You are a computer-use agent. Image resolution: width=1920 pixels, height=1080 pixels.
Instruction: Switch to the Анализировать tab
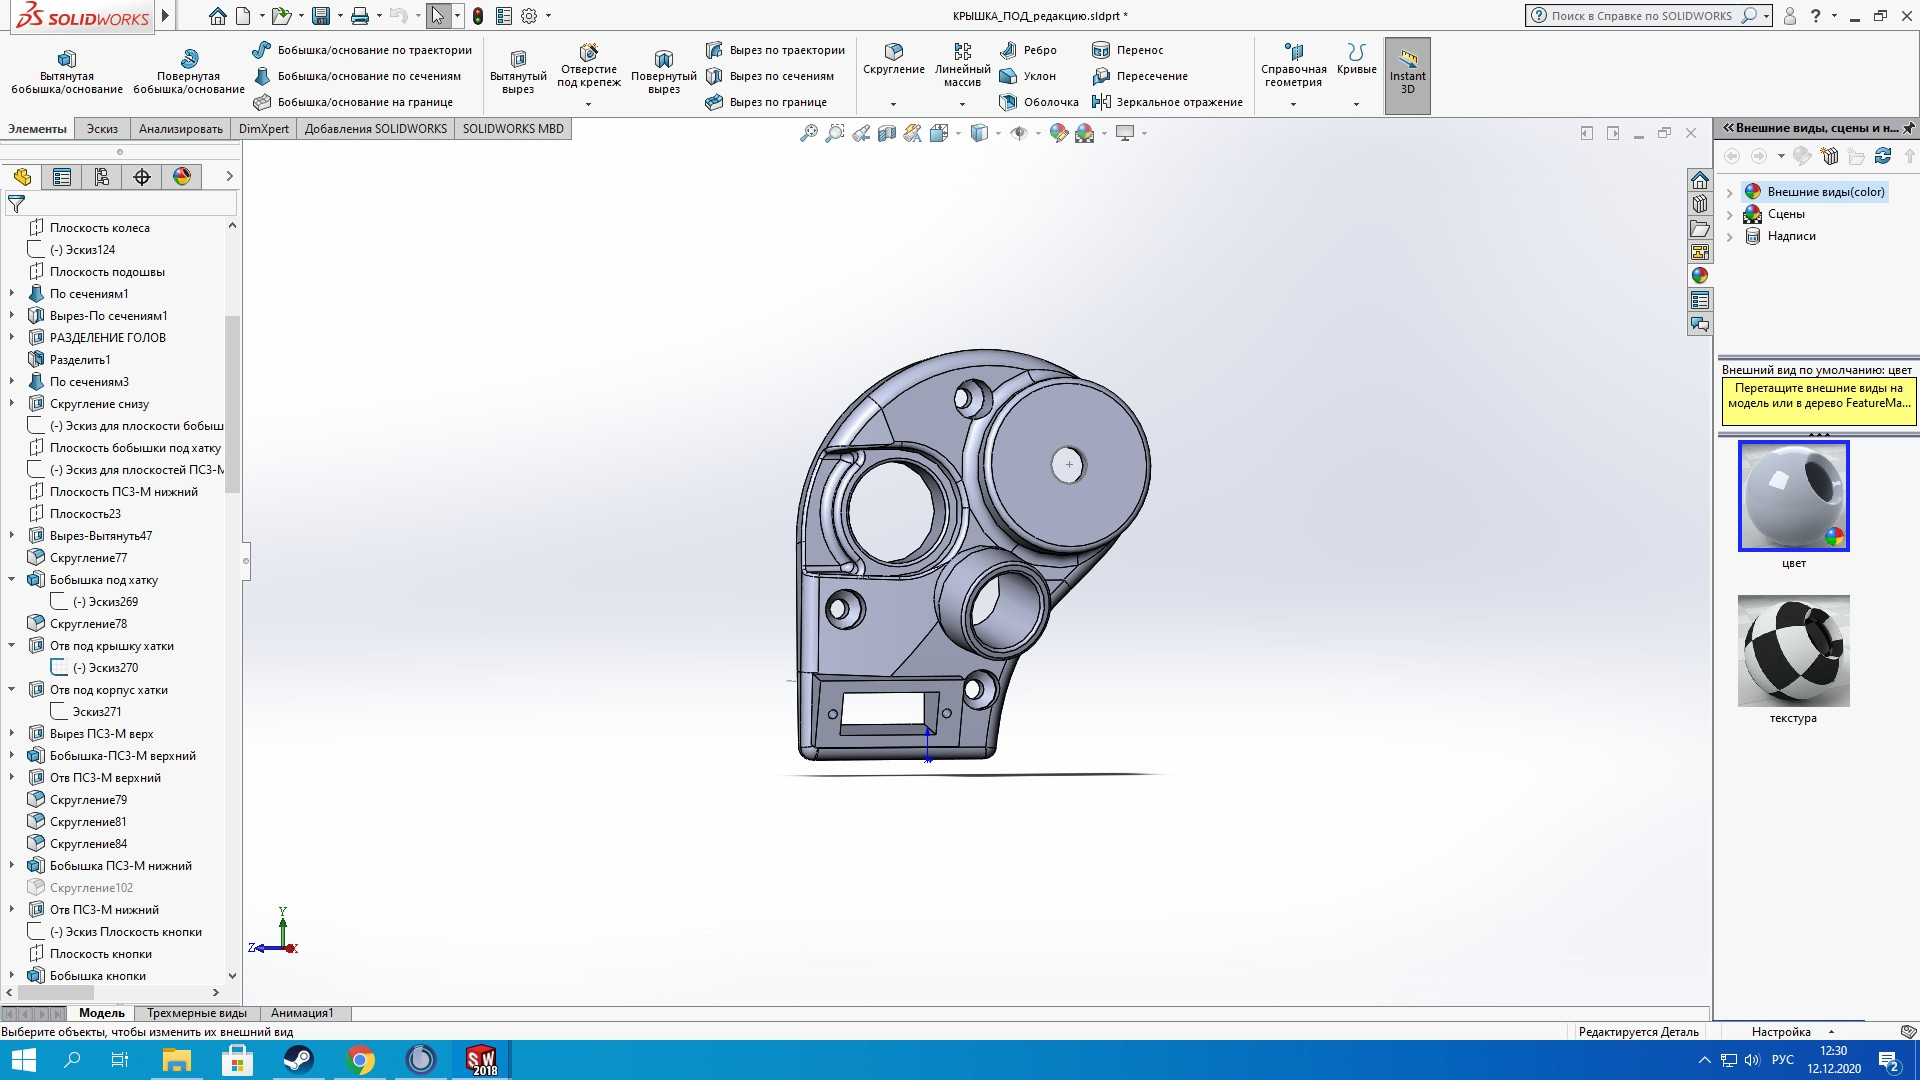point(180,129)
